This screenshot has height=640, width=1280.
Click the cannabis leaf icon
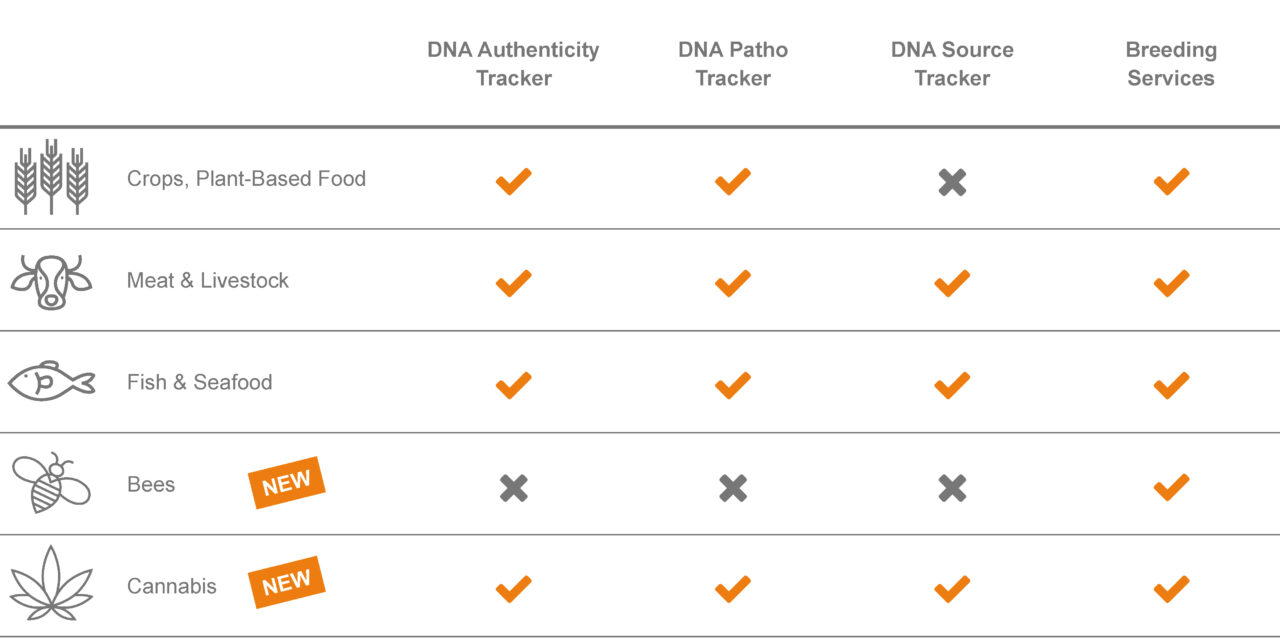(x=51, y=584)
